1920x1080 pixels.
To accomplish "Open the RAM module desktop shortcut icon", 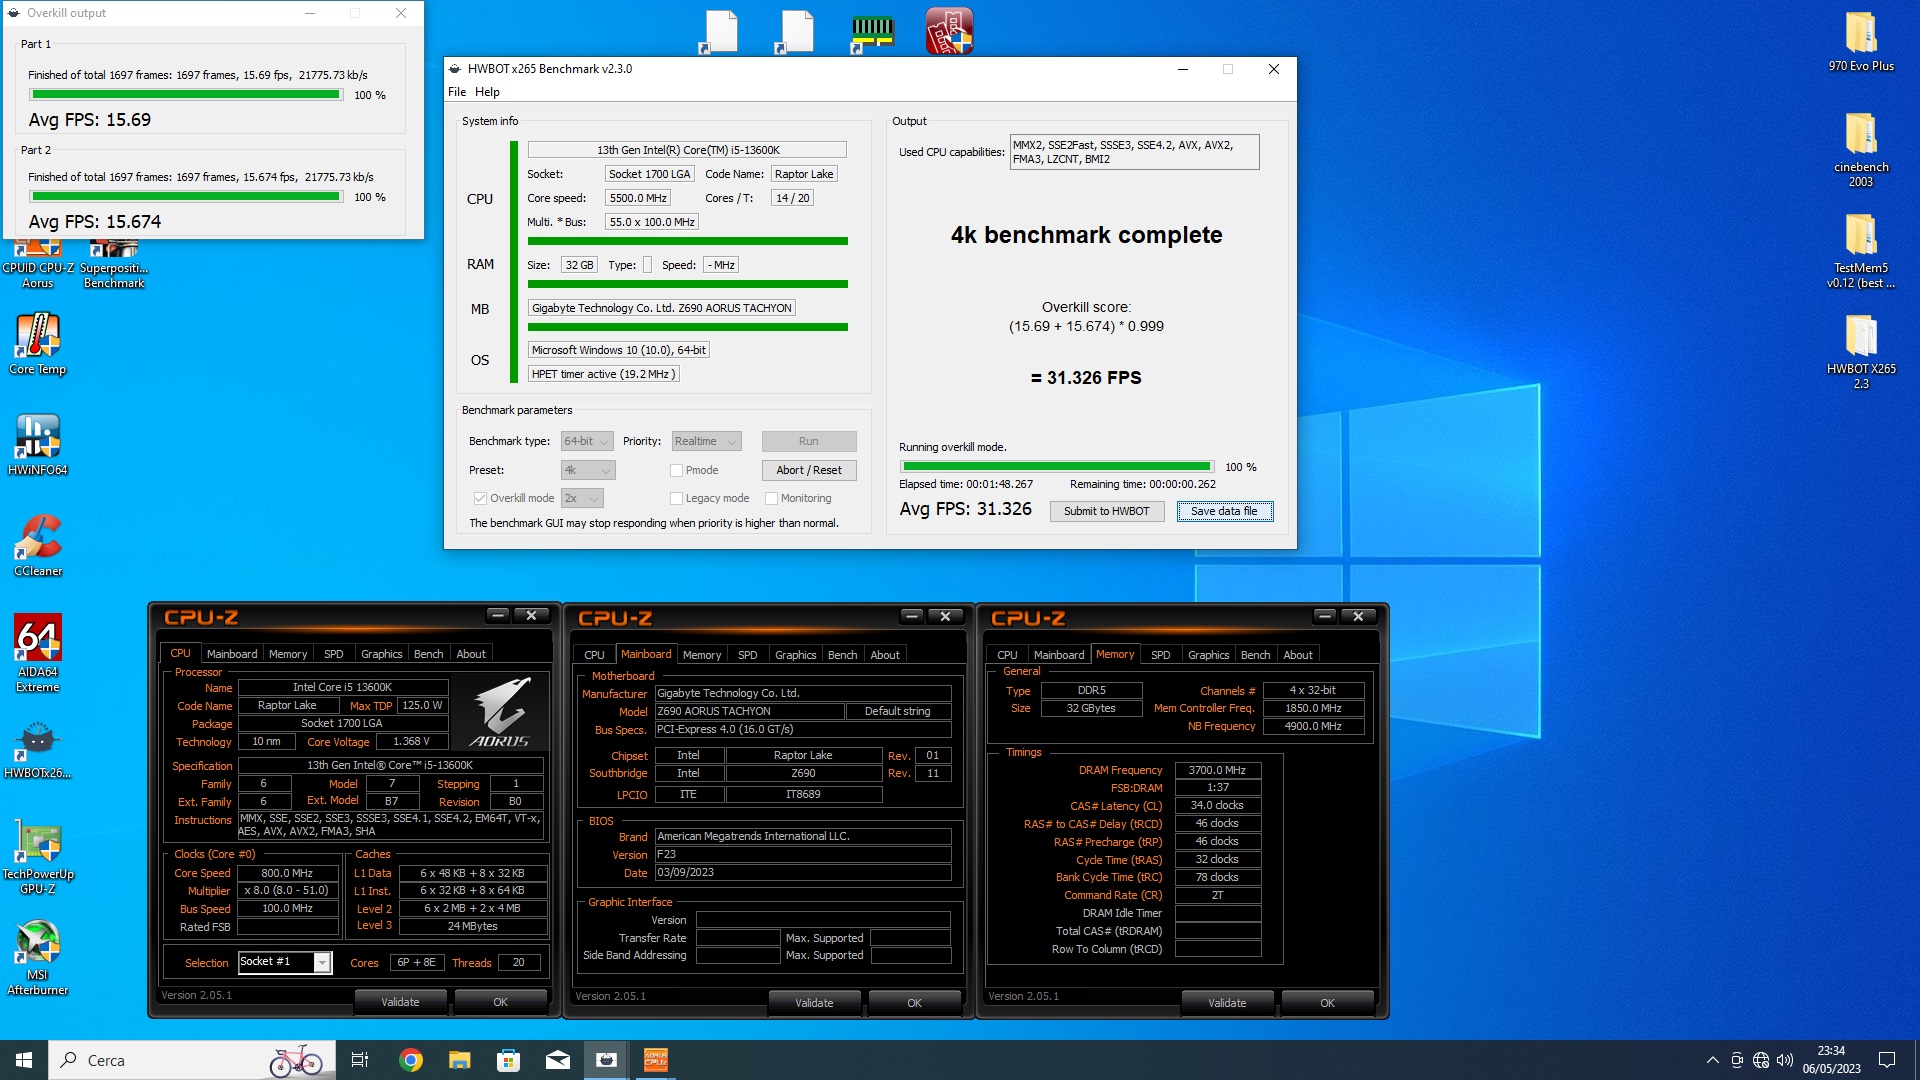I will click(871, 33).
